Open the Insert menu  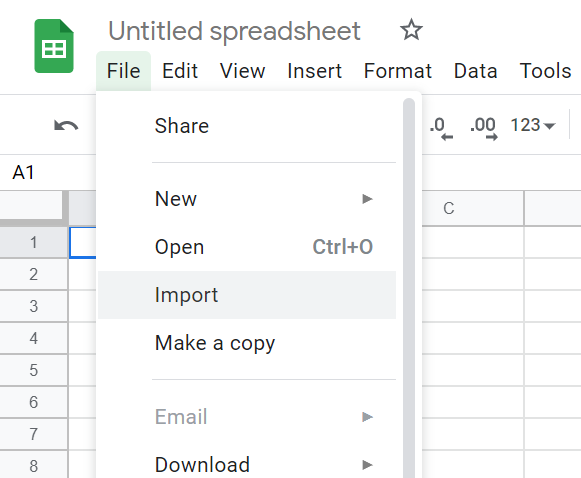(314, 71)
